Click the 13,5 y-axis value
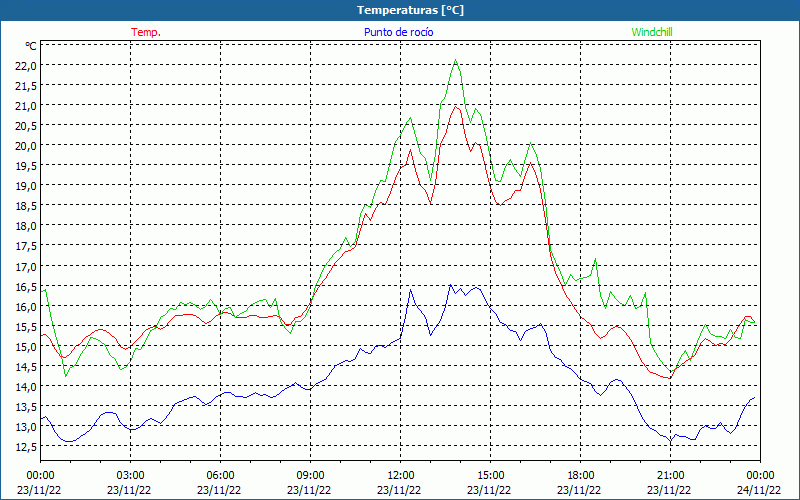The height and width of the screenshot is (500, 800). point(26,407)
